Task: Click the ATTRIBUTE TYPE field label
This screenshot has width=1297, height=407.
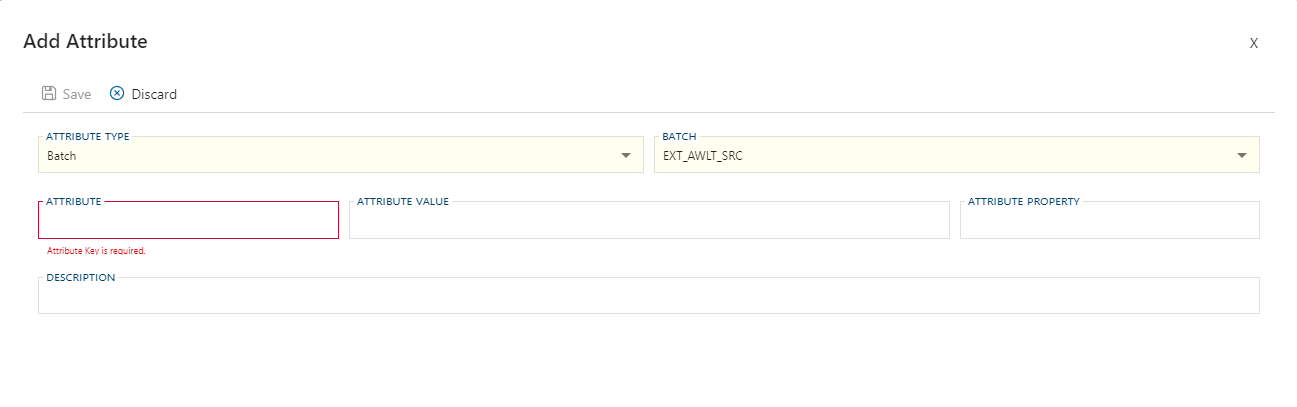Action: [x=88, y=136]
